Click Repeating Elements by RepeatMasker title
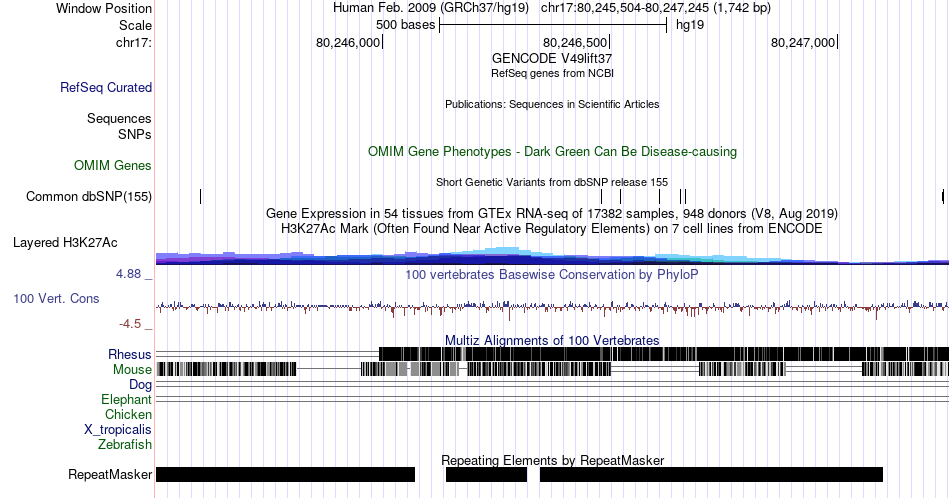The width and height of the screenshot is (950, 498). pyautogui.click(x=552, y=460)
